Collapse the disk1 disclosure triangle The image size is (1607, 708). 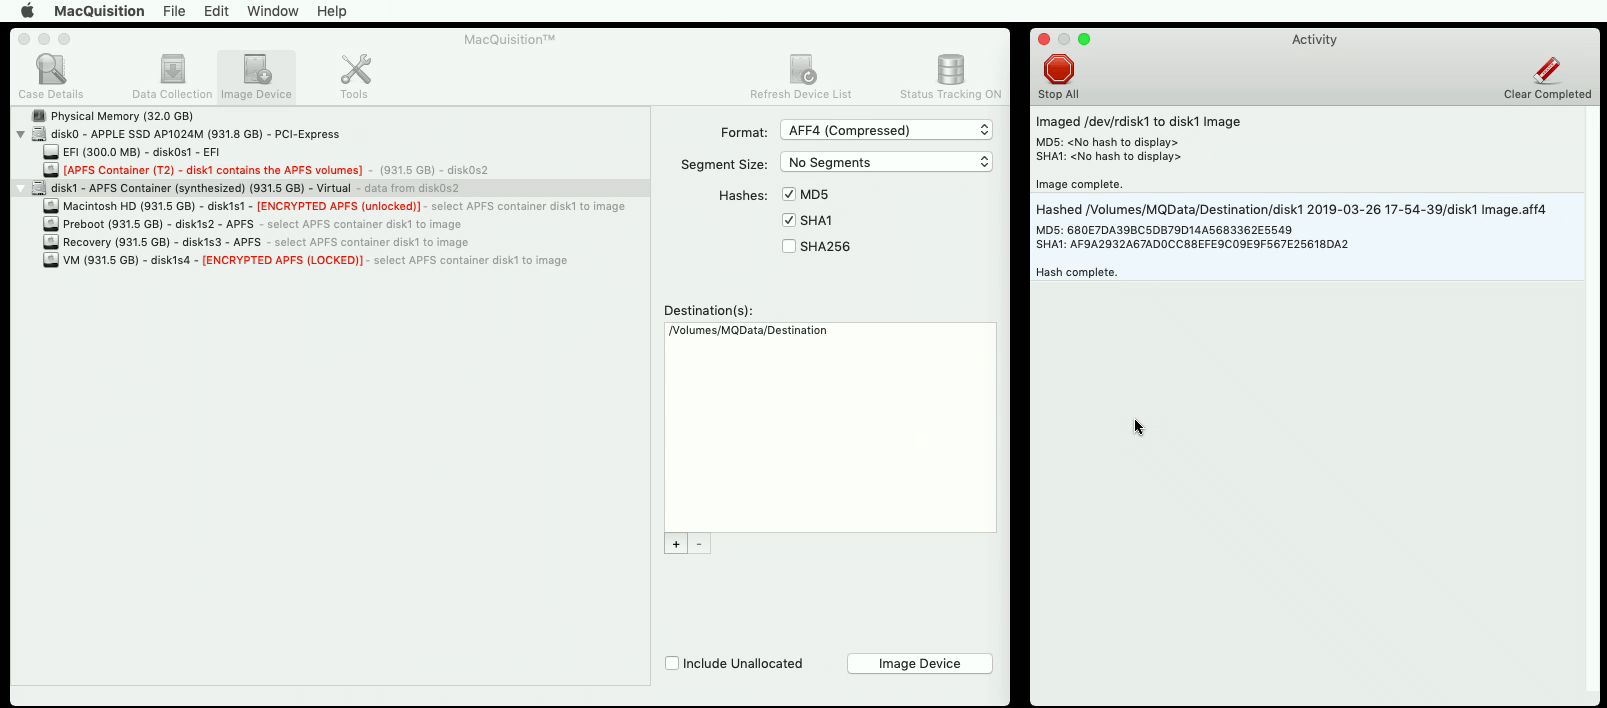pos(20,188)
